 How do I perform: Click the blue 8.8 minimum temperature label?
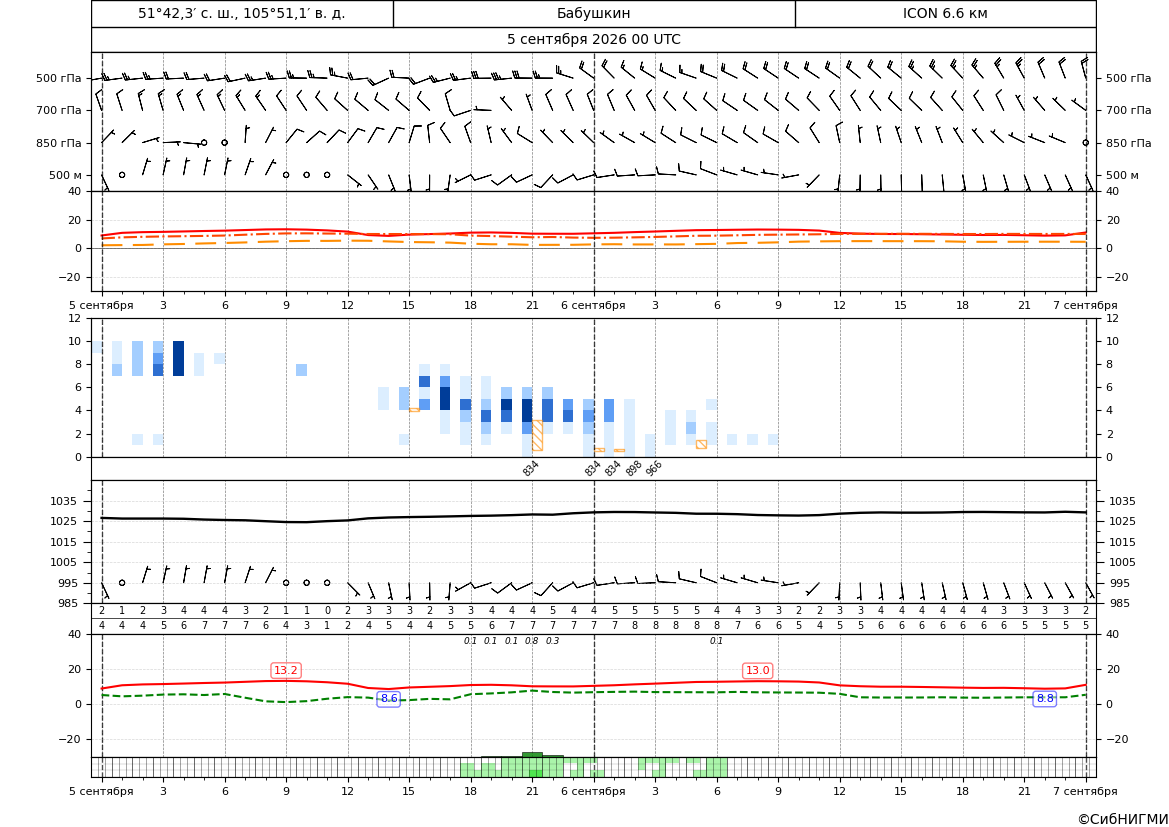point(1045,699)
